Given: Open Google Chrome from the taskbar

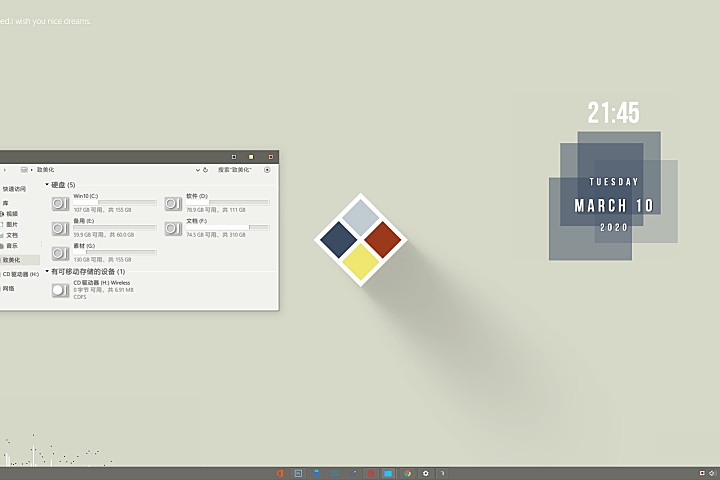Looking at the screenshot, I should point(407,473).
